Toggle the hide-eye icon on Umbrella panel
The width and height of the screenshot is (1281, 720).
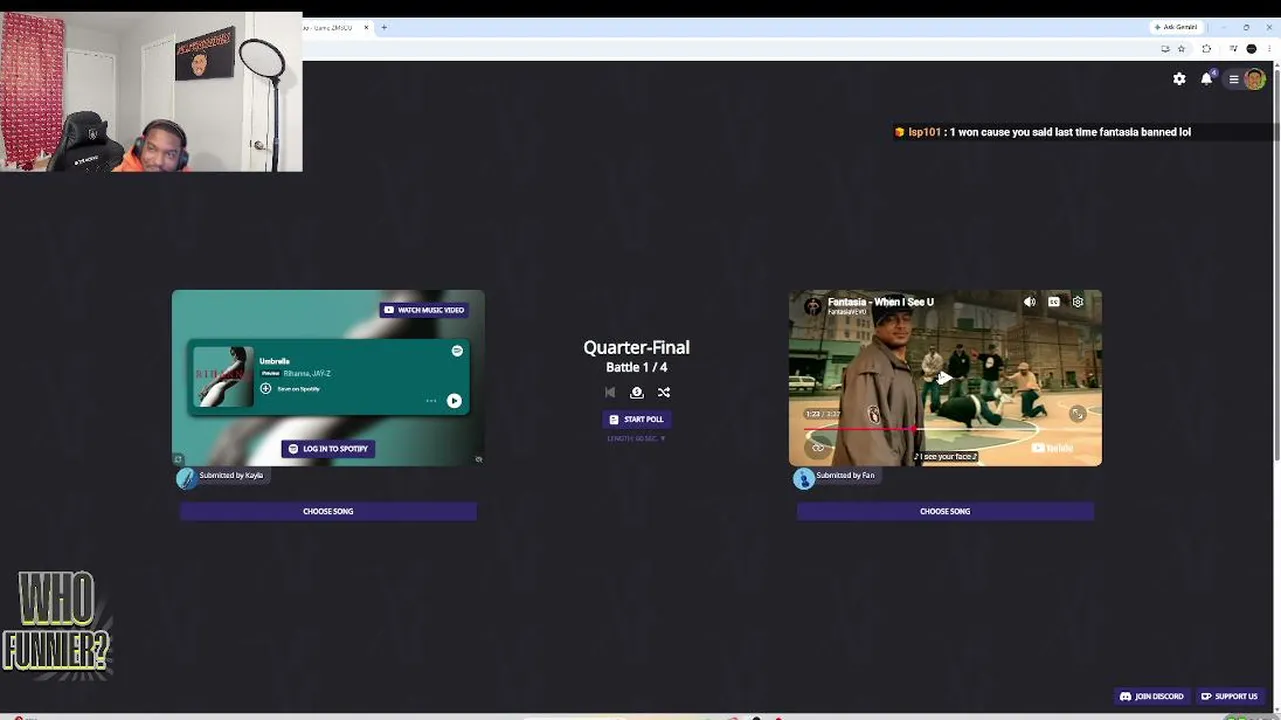coord(479,460)
